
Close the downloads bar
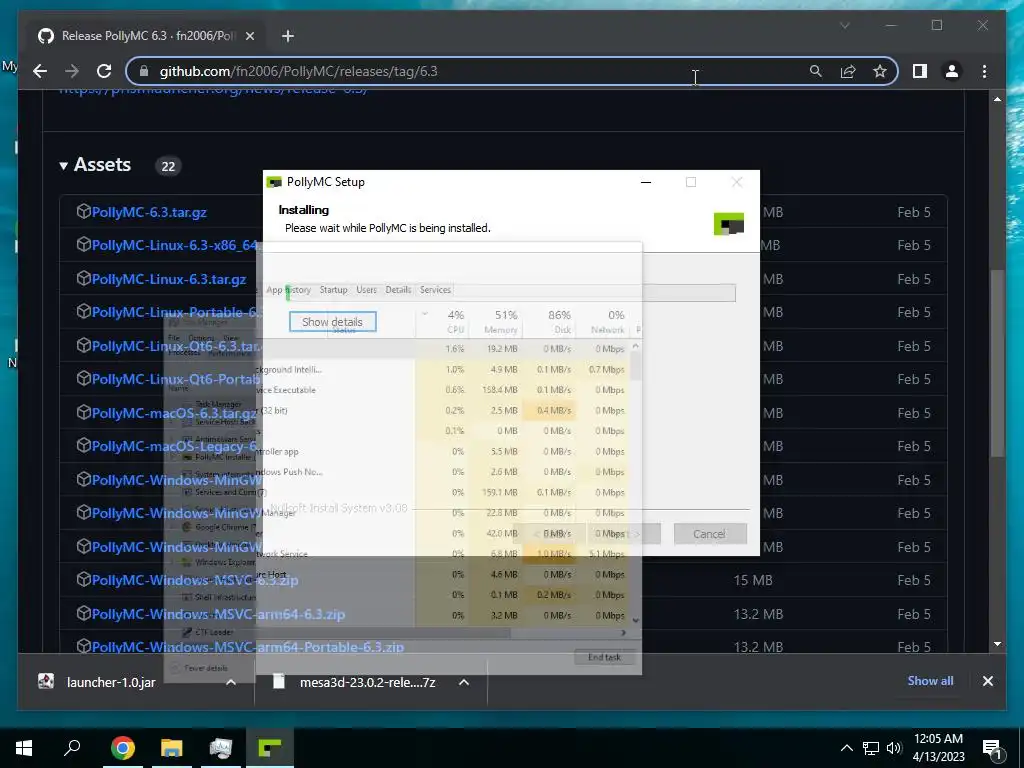(987, 681)
